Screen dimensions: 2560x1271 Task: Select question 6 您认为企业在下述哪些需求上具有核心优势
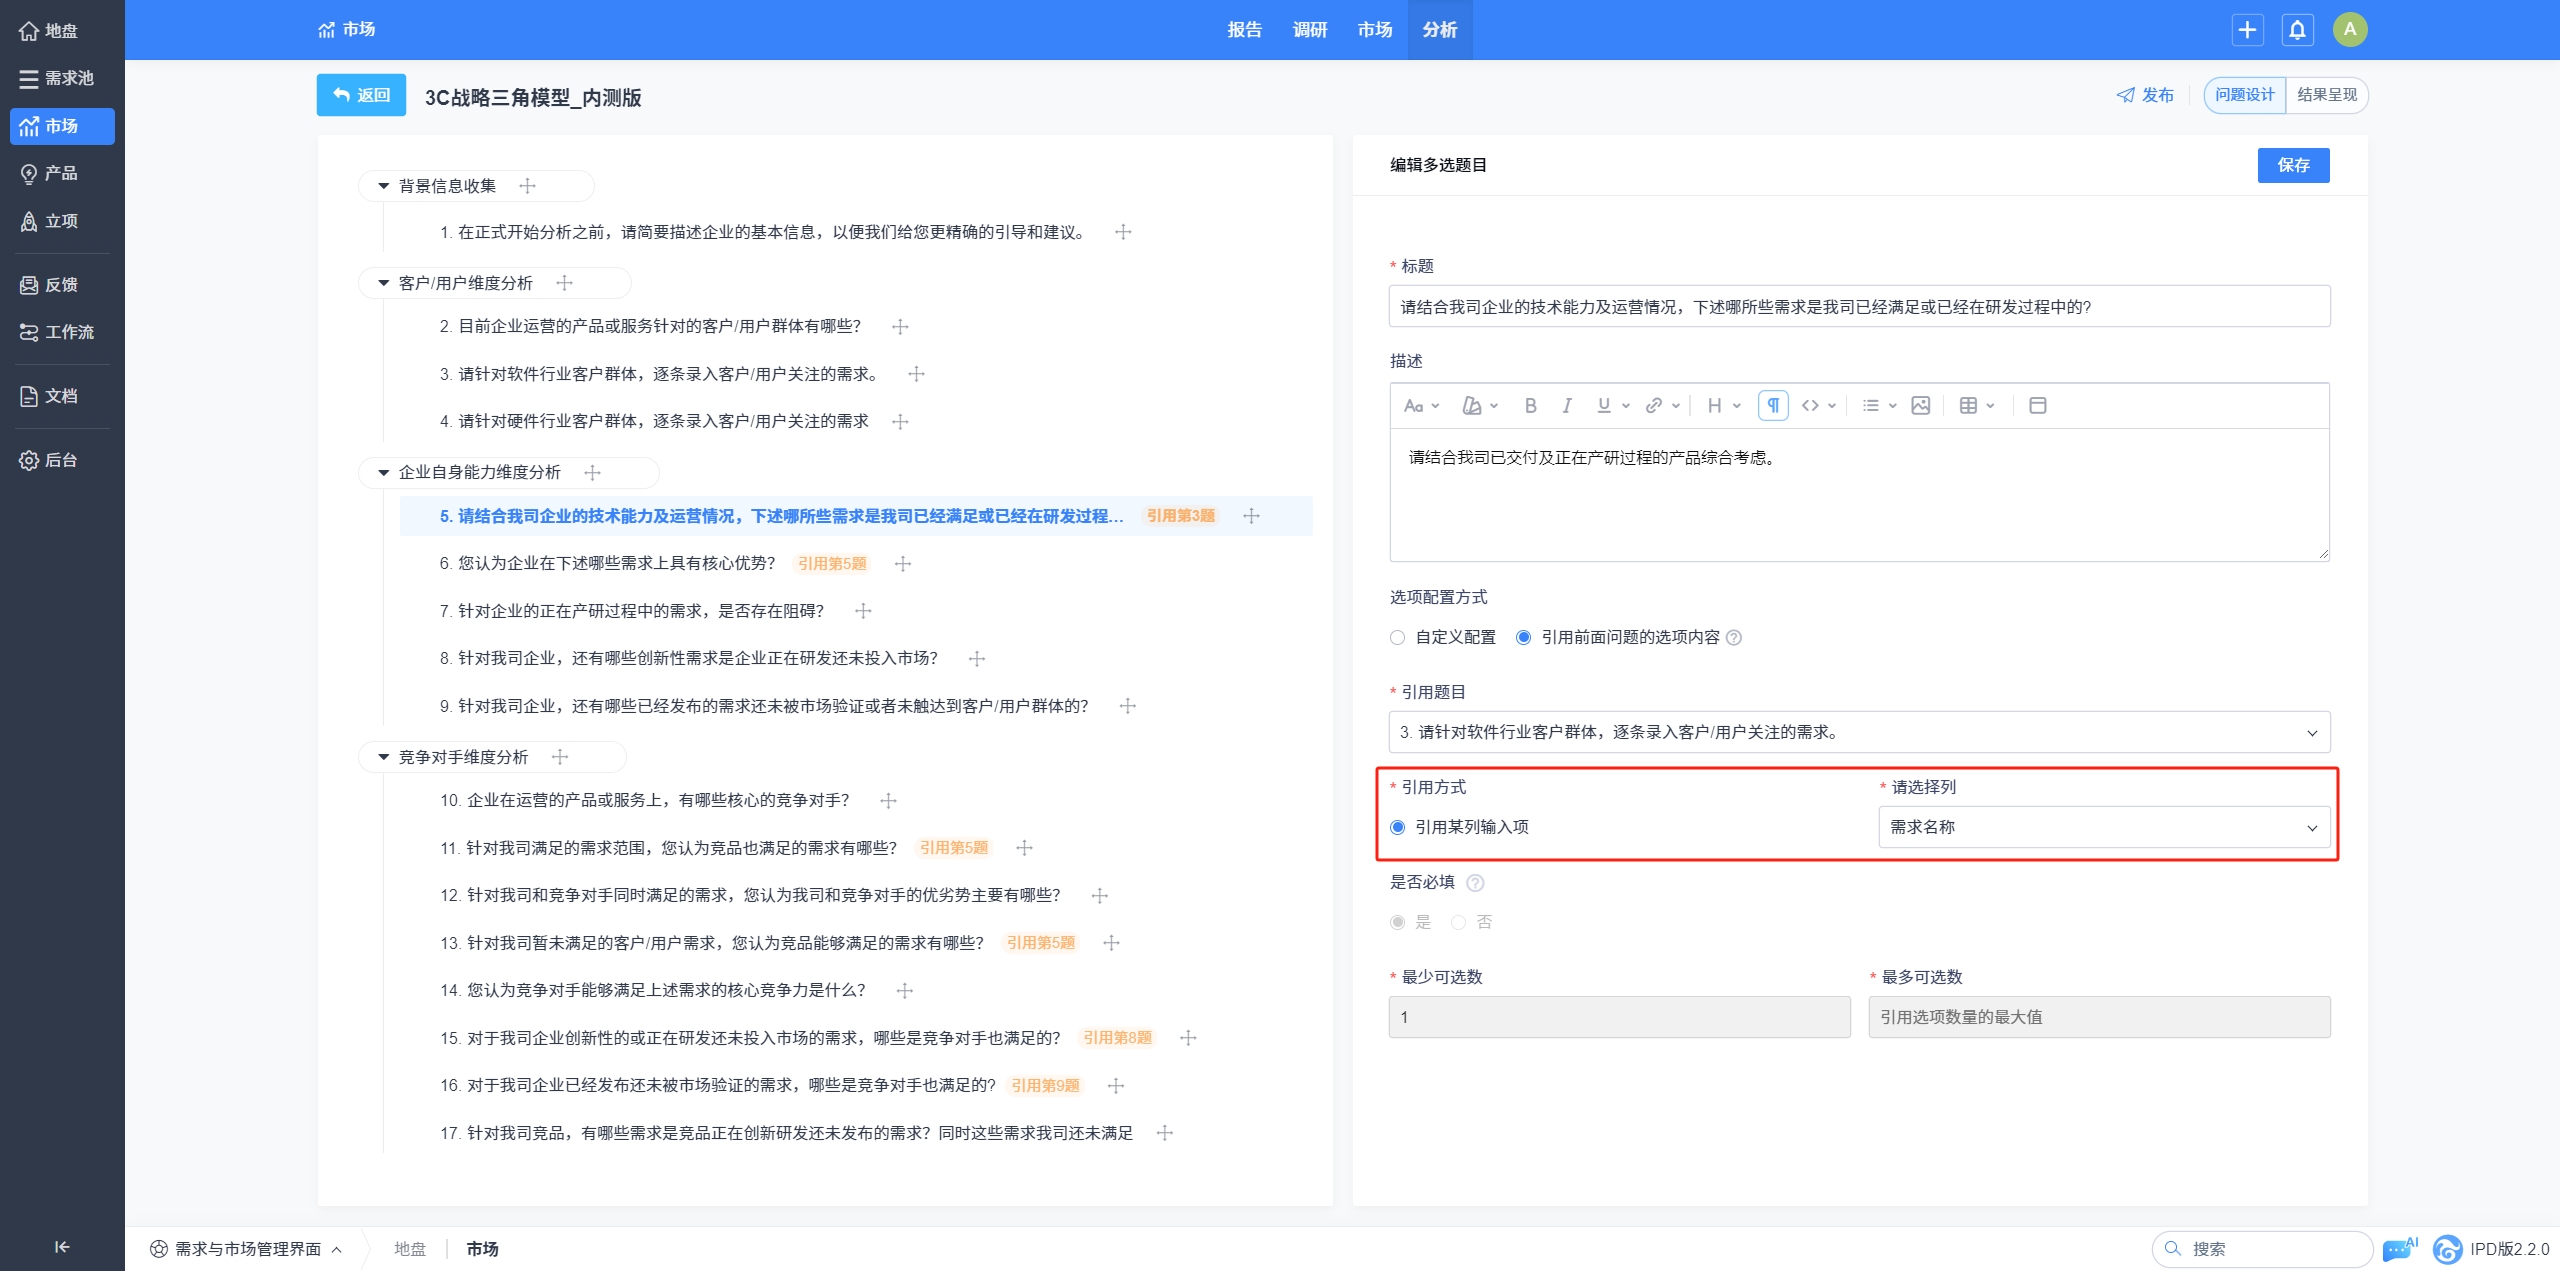pyautogui.click(x=607, y=563)
